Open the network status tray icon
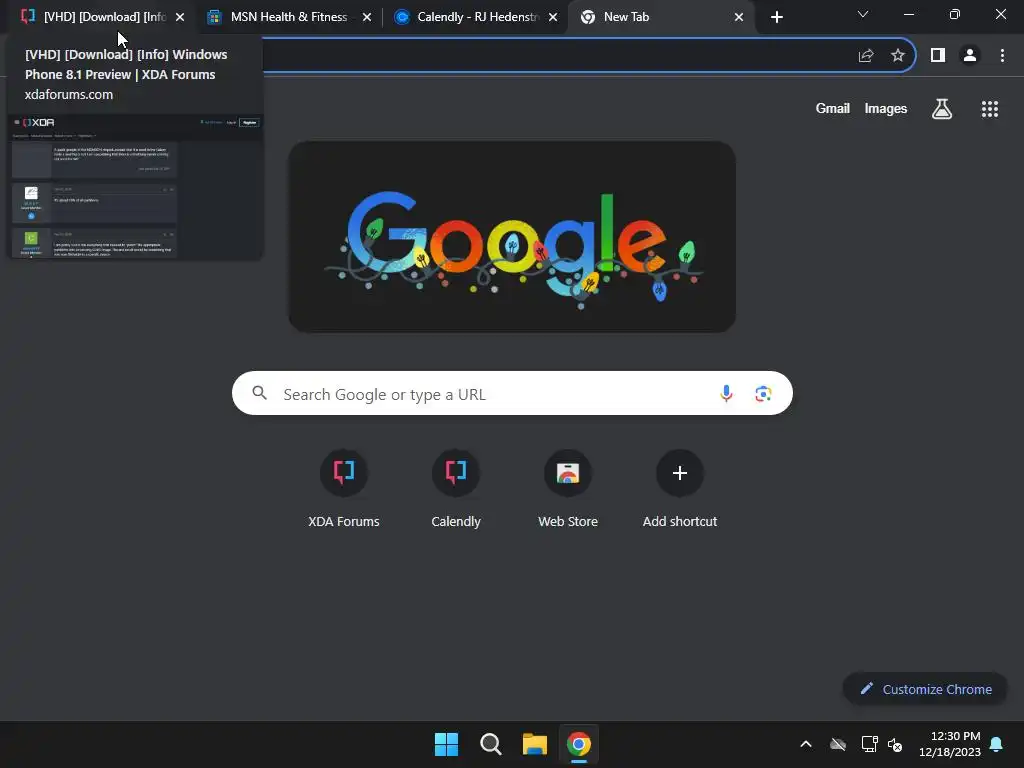Screen dimensions: 1024x768 pyautogui.click(x=869, y=744)
